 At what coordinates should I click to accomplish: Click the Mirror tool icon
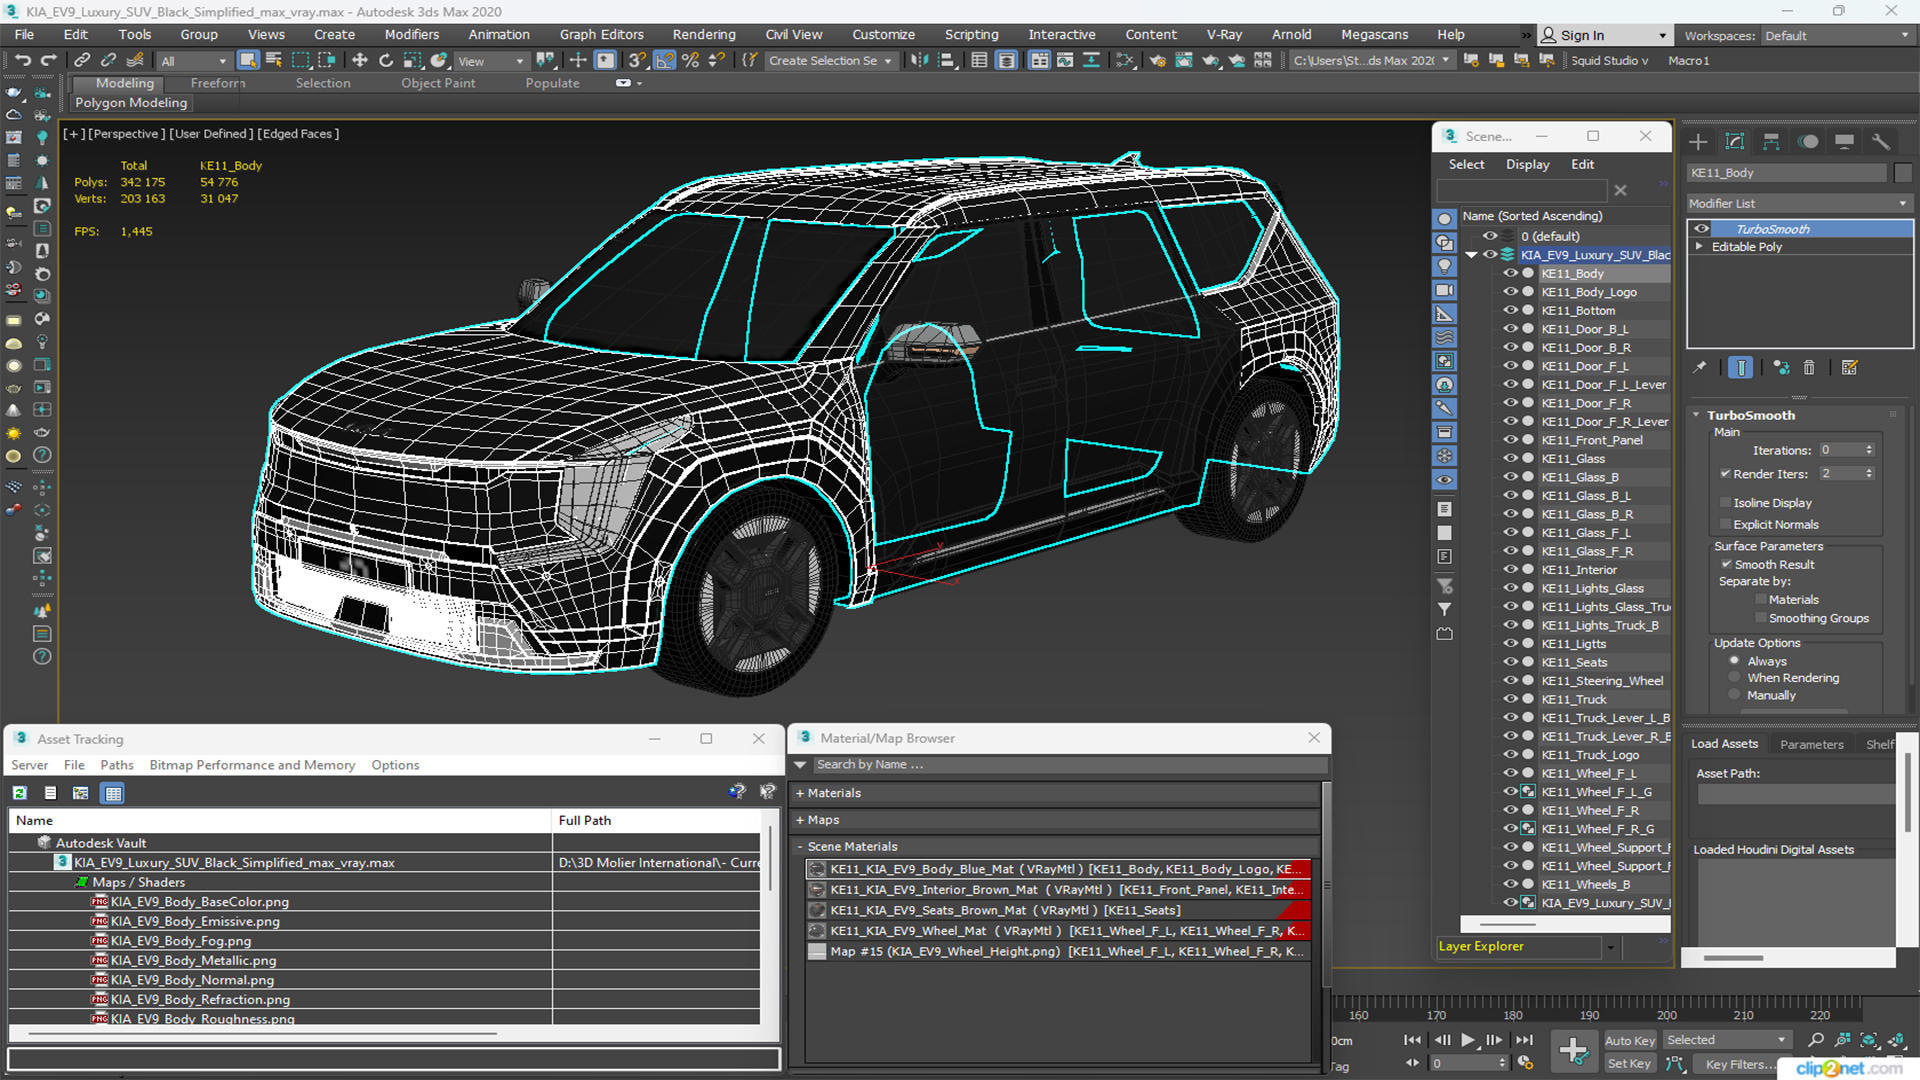click(919, 61)
